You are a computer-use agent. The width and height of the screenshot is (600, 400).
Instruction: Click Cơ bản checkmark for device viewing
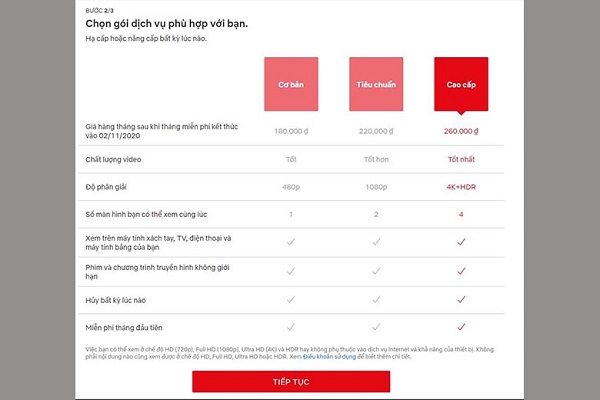291,242
